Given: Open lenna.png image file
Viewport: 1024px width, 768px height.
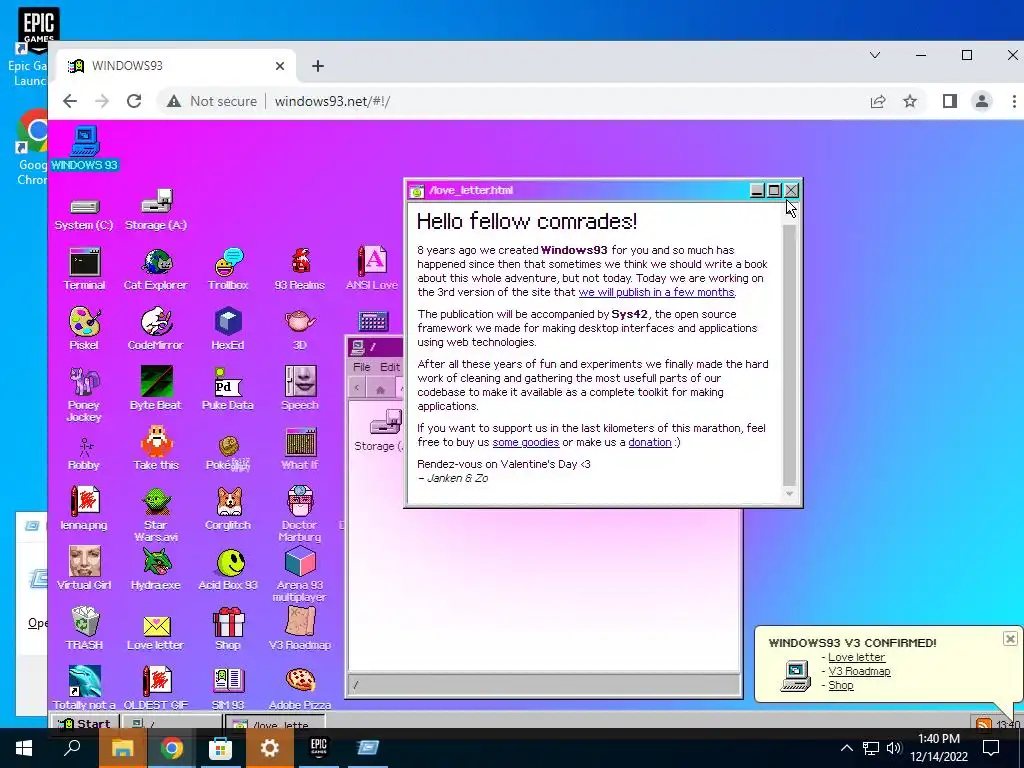Looking at the screenshot, I should click(x=84, y=508).
